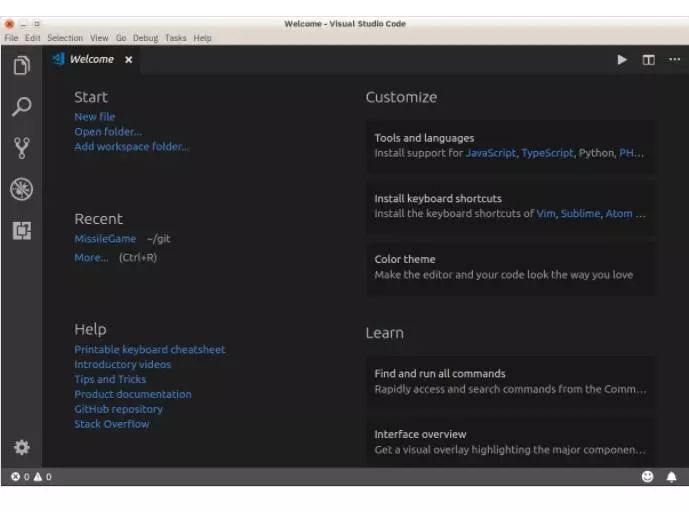The height and width of the screenshot is (512, 689).
Task: Open the View menu
Action: (x=99, y=38)
